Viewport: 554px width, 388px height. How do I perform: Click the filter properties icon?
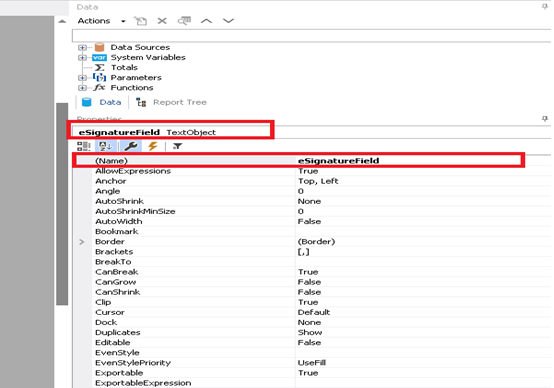pos(177,146)
